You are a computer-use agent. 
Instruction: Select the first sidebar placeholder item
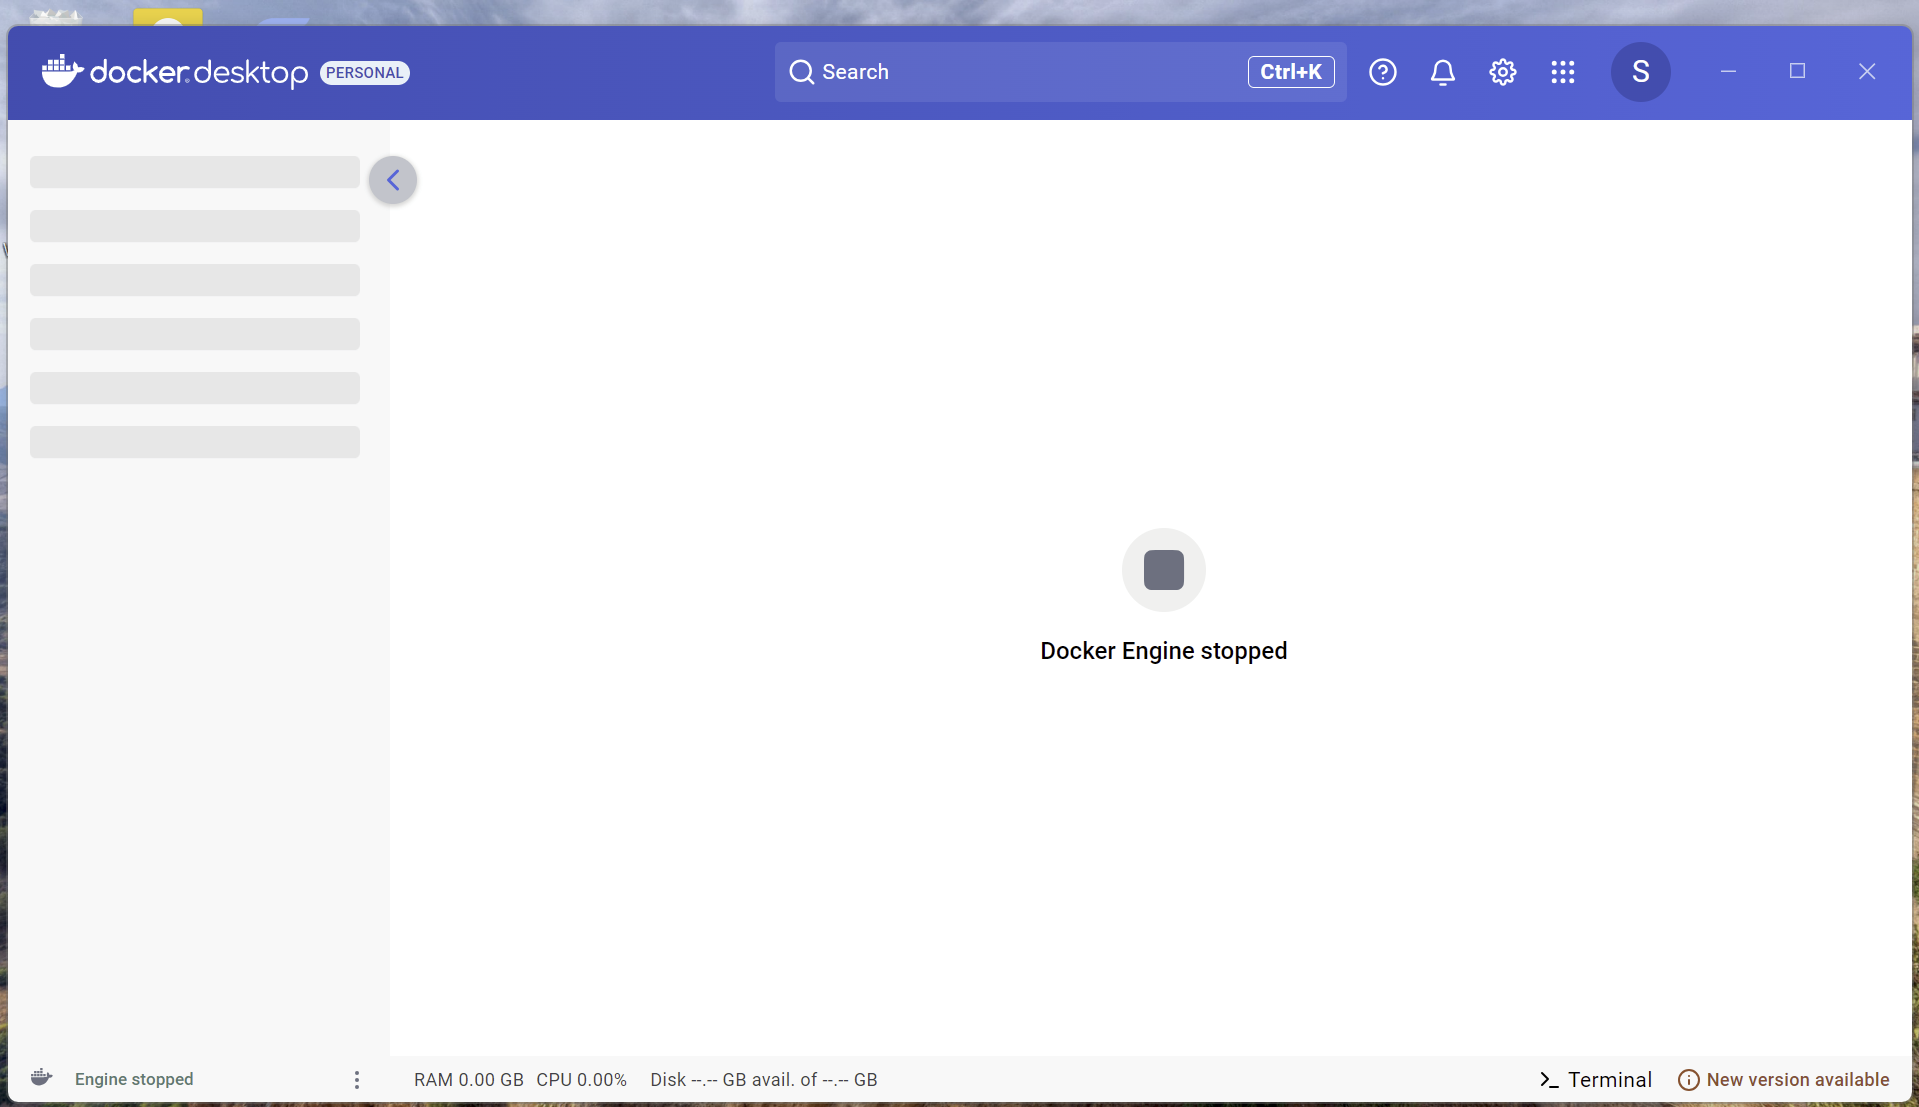point(195,172)
